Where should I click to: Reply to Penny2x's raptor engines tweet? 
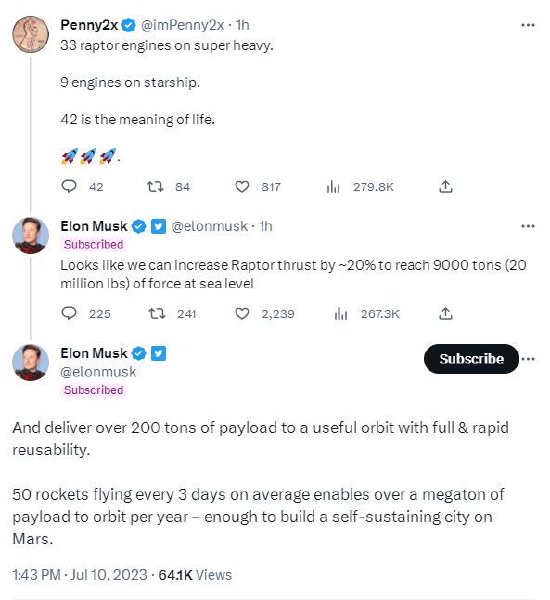point(69,186)
